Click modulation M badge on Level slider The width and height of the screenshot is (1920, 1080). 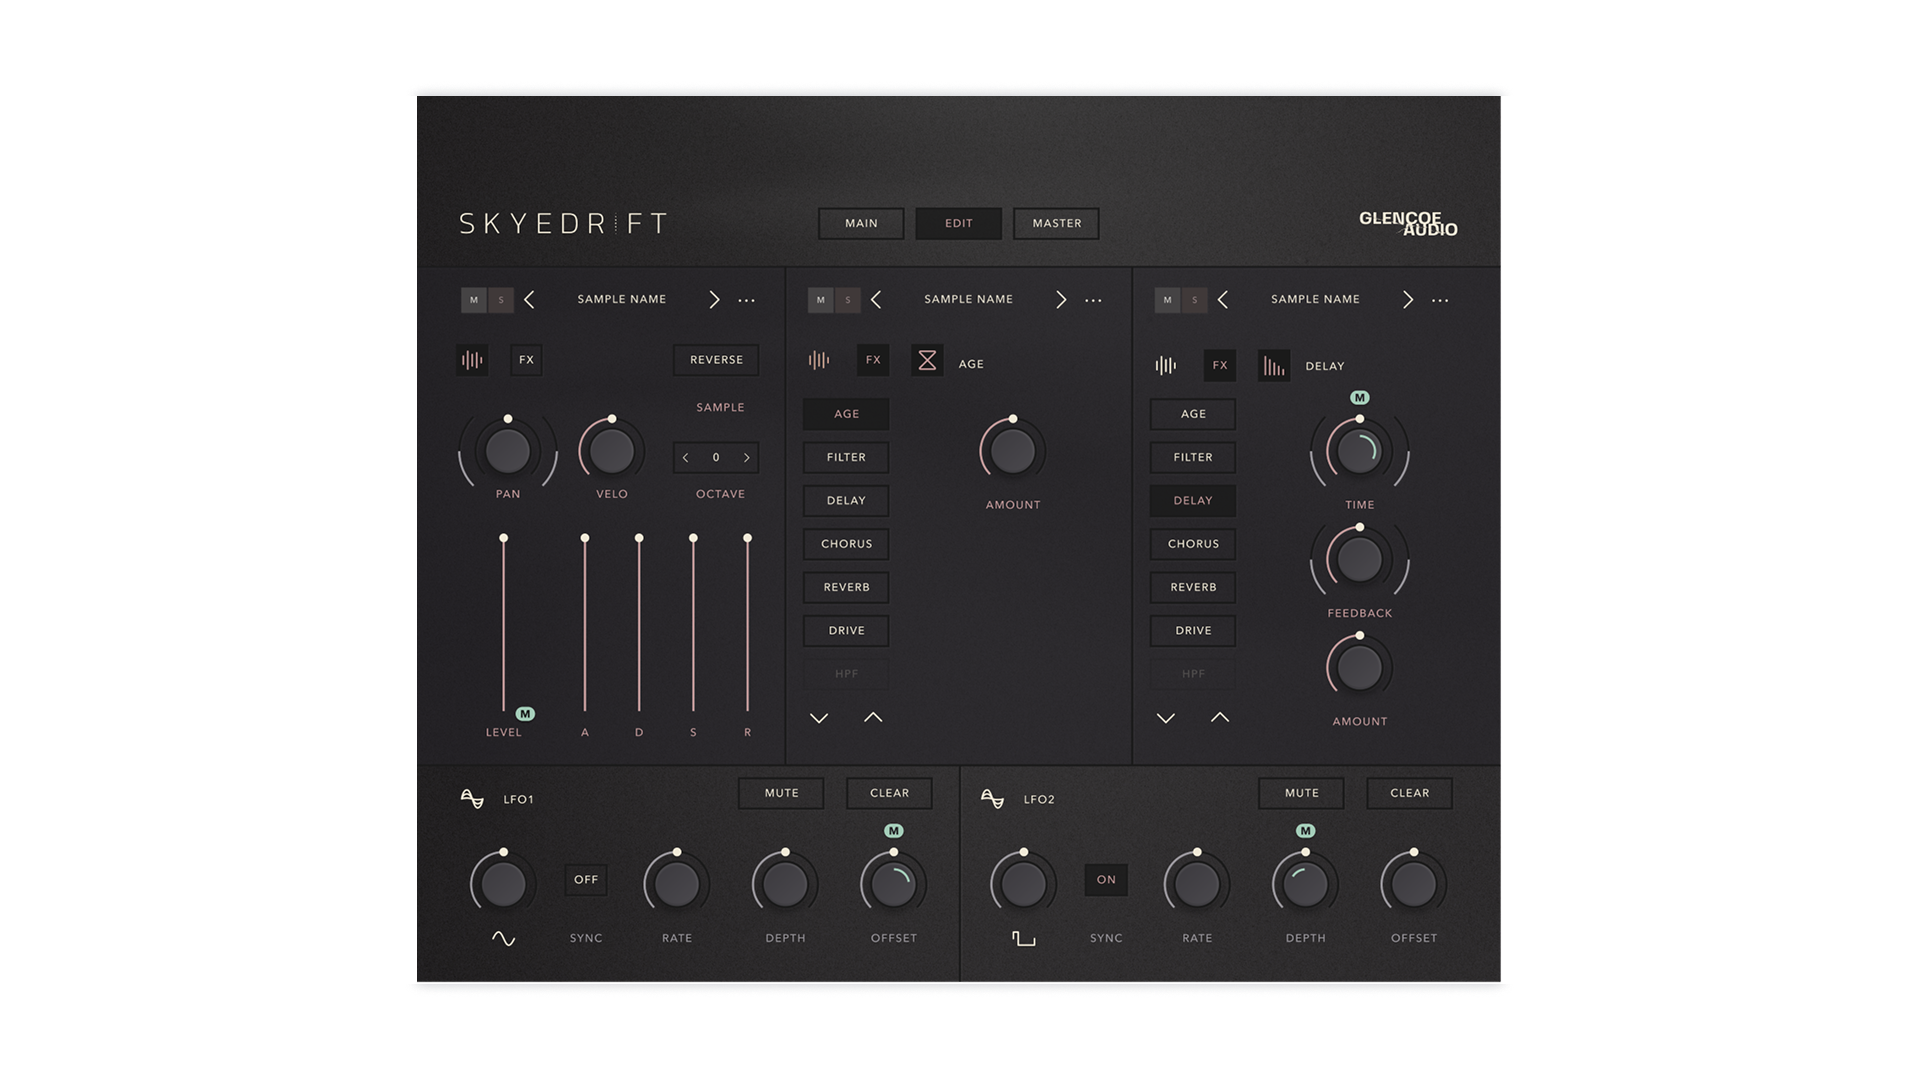tap(525, 714)
